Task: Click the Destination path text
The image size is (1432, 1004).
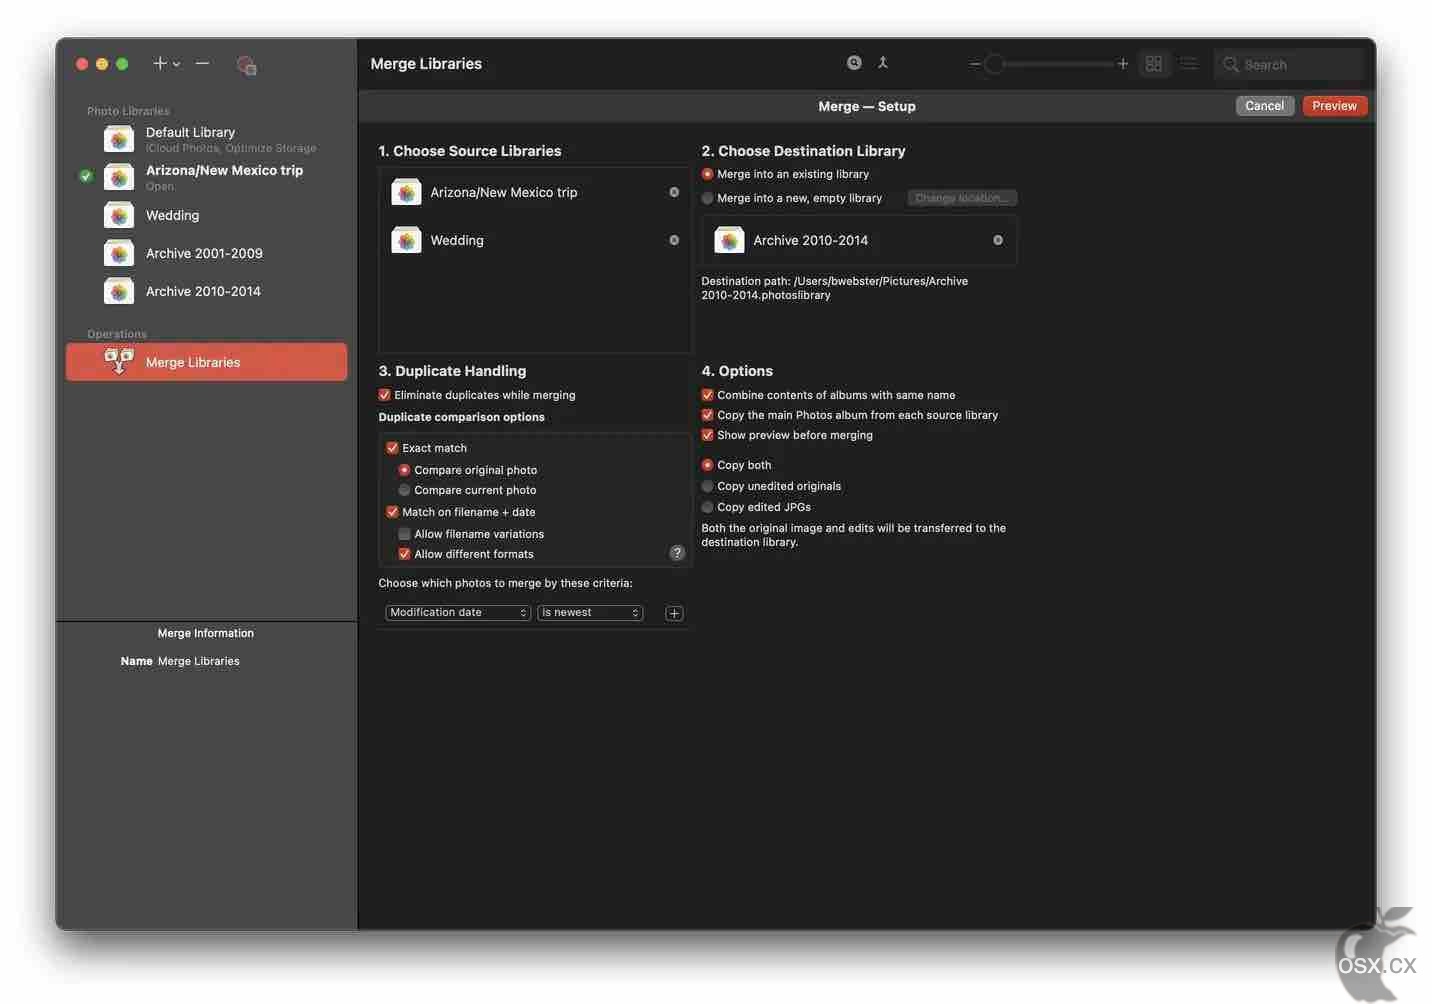Action: pyautogui.click(x=834, y=288)
